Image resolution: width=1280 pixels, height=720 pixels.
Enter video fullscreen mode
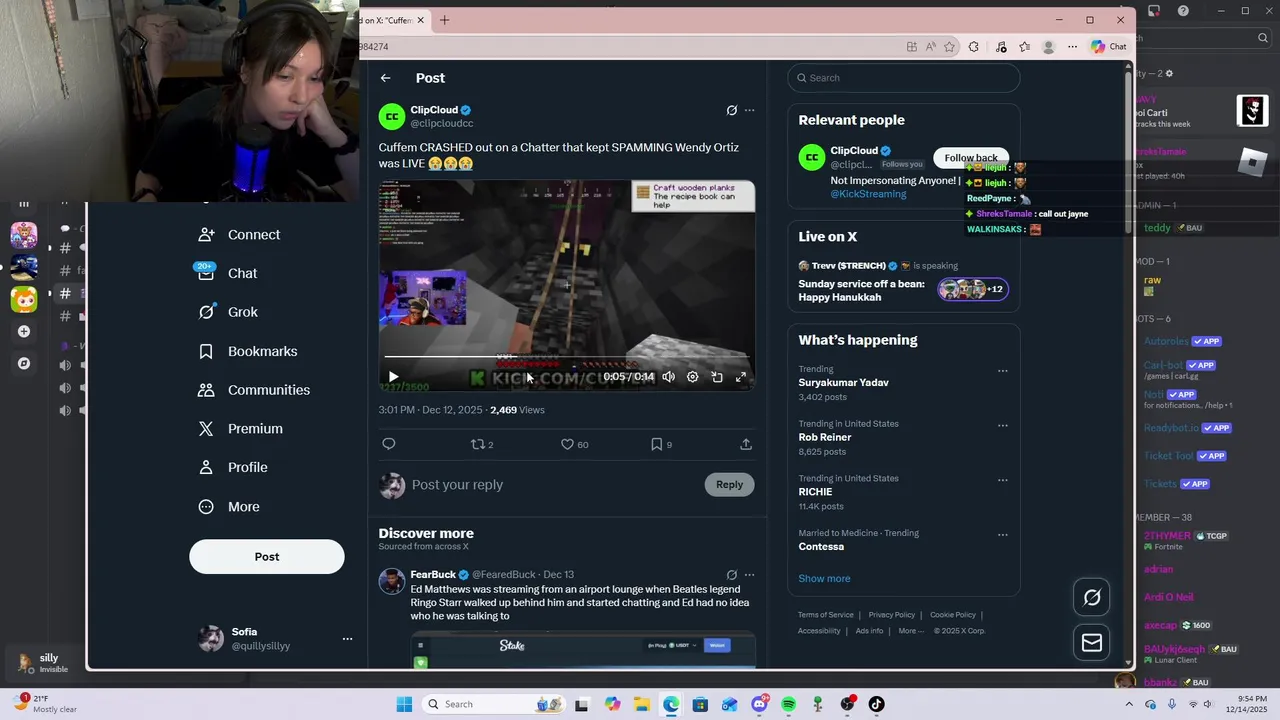point(741,377)
